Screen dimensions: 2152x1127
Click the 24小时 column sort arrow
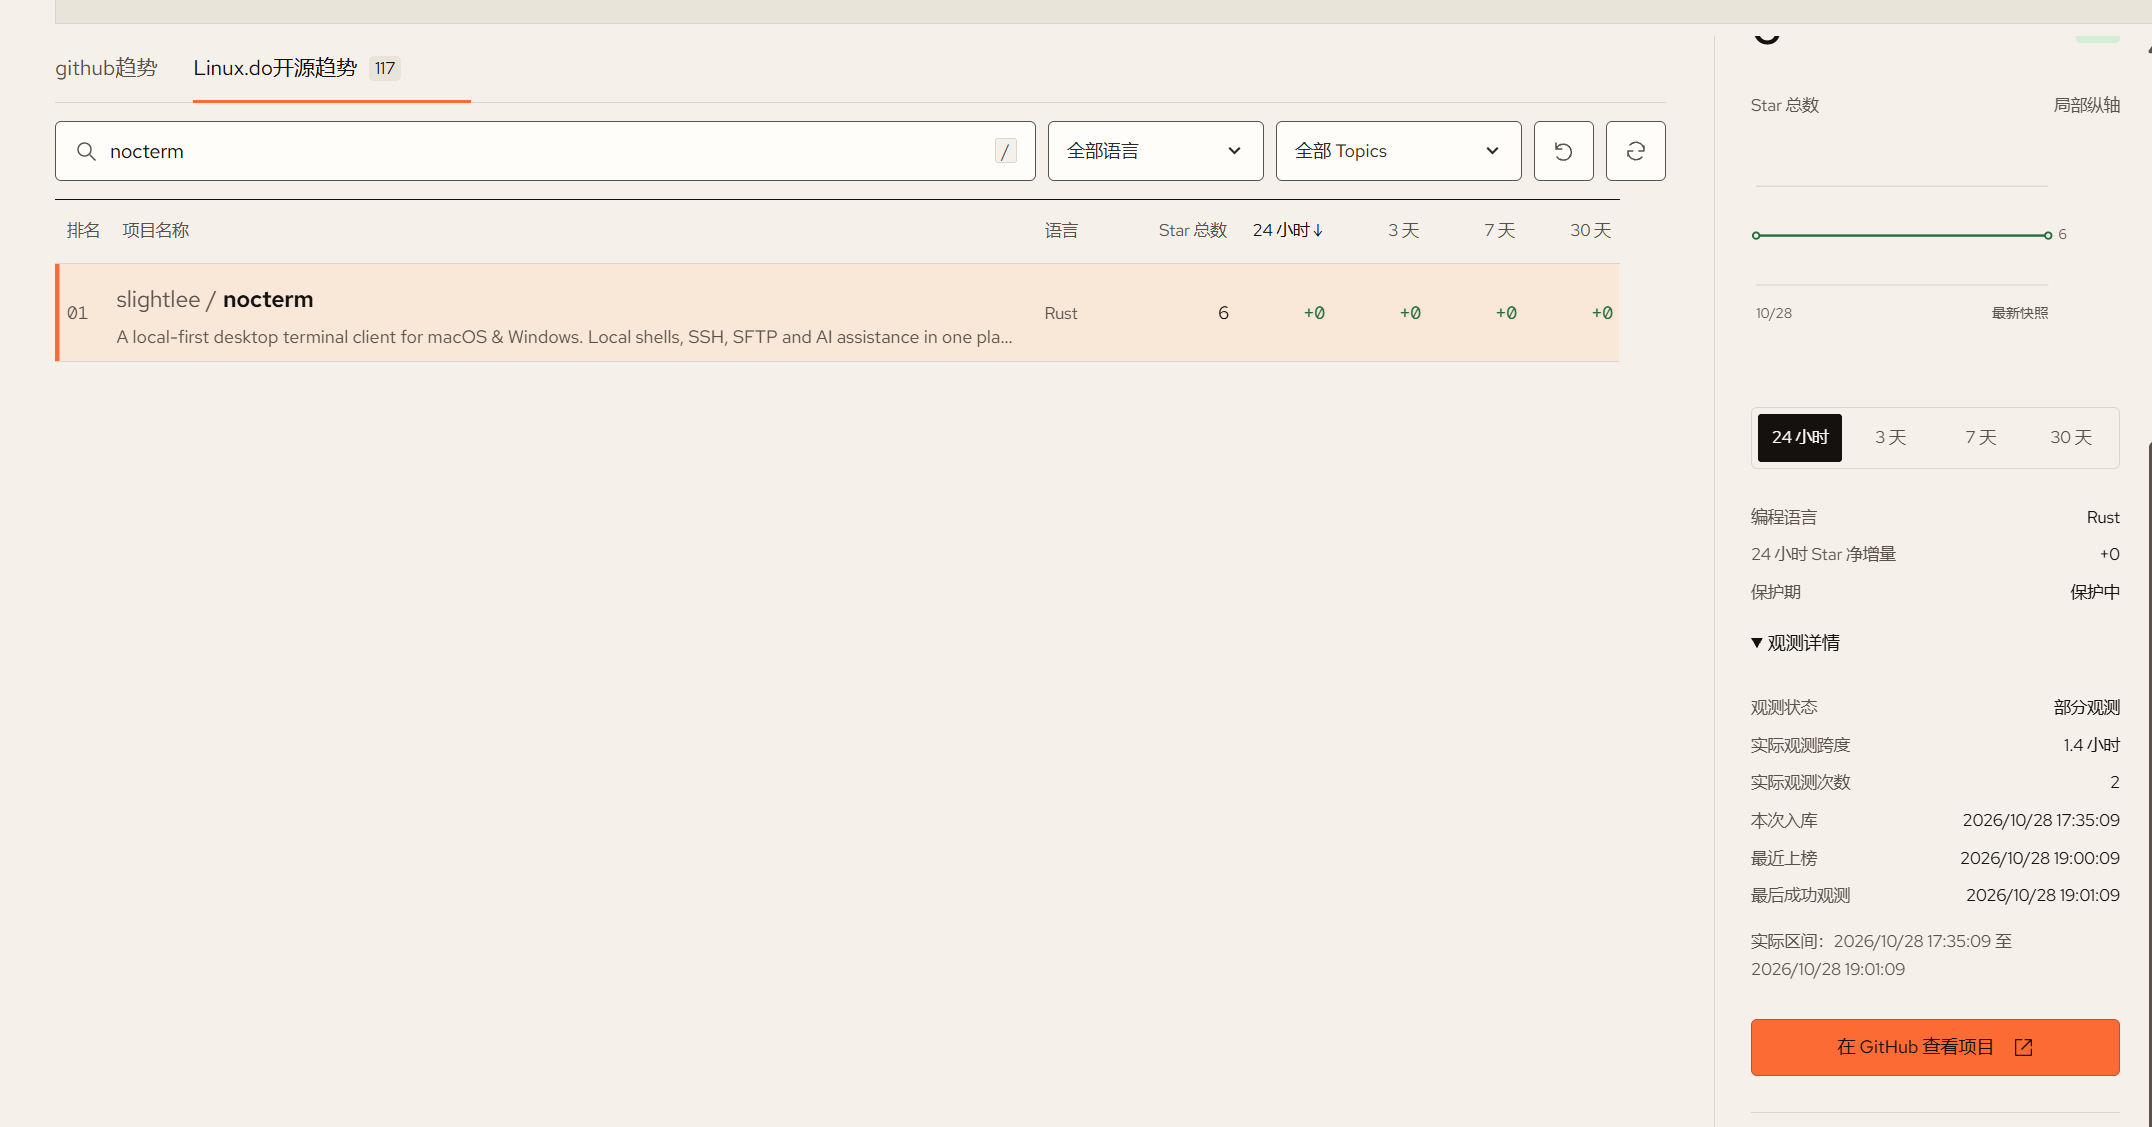pos(1318,230)
